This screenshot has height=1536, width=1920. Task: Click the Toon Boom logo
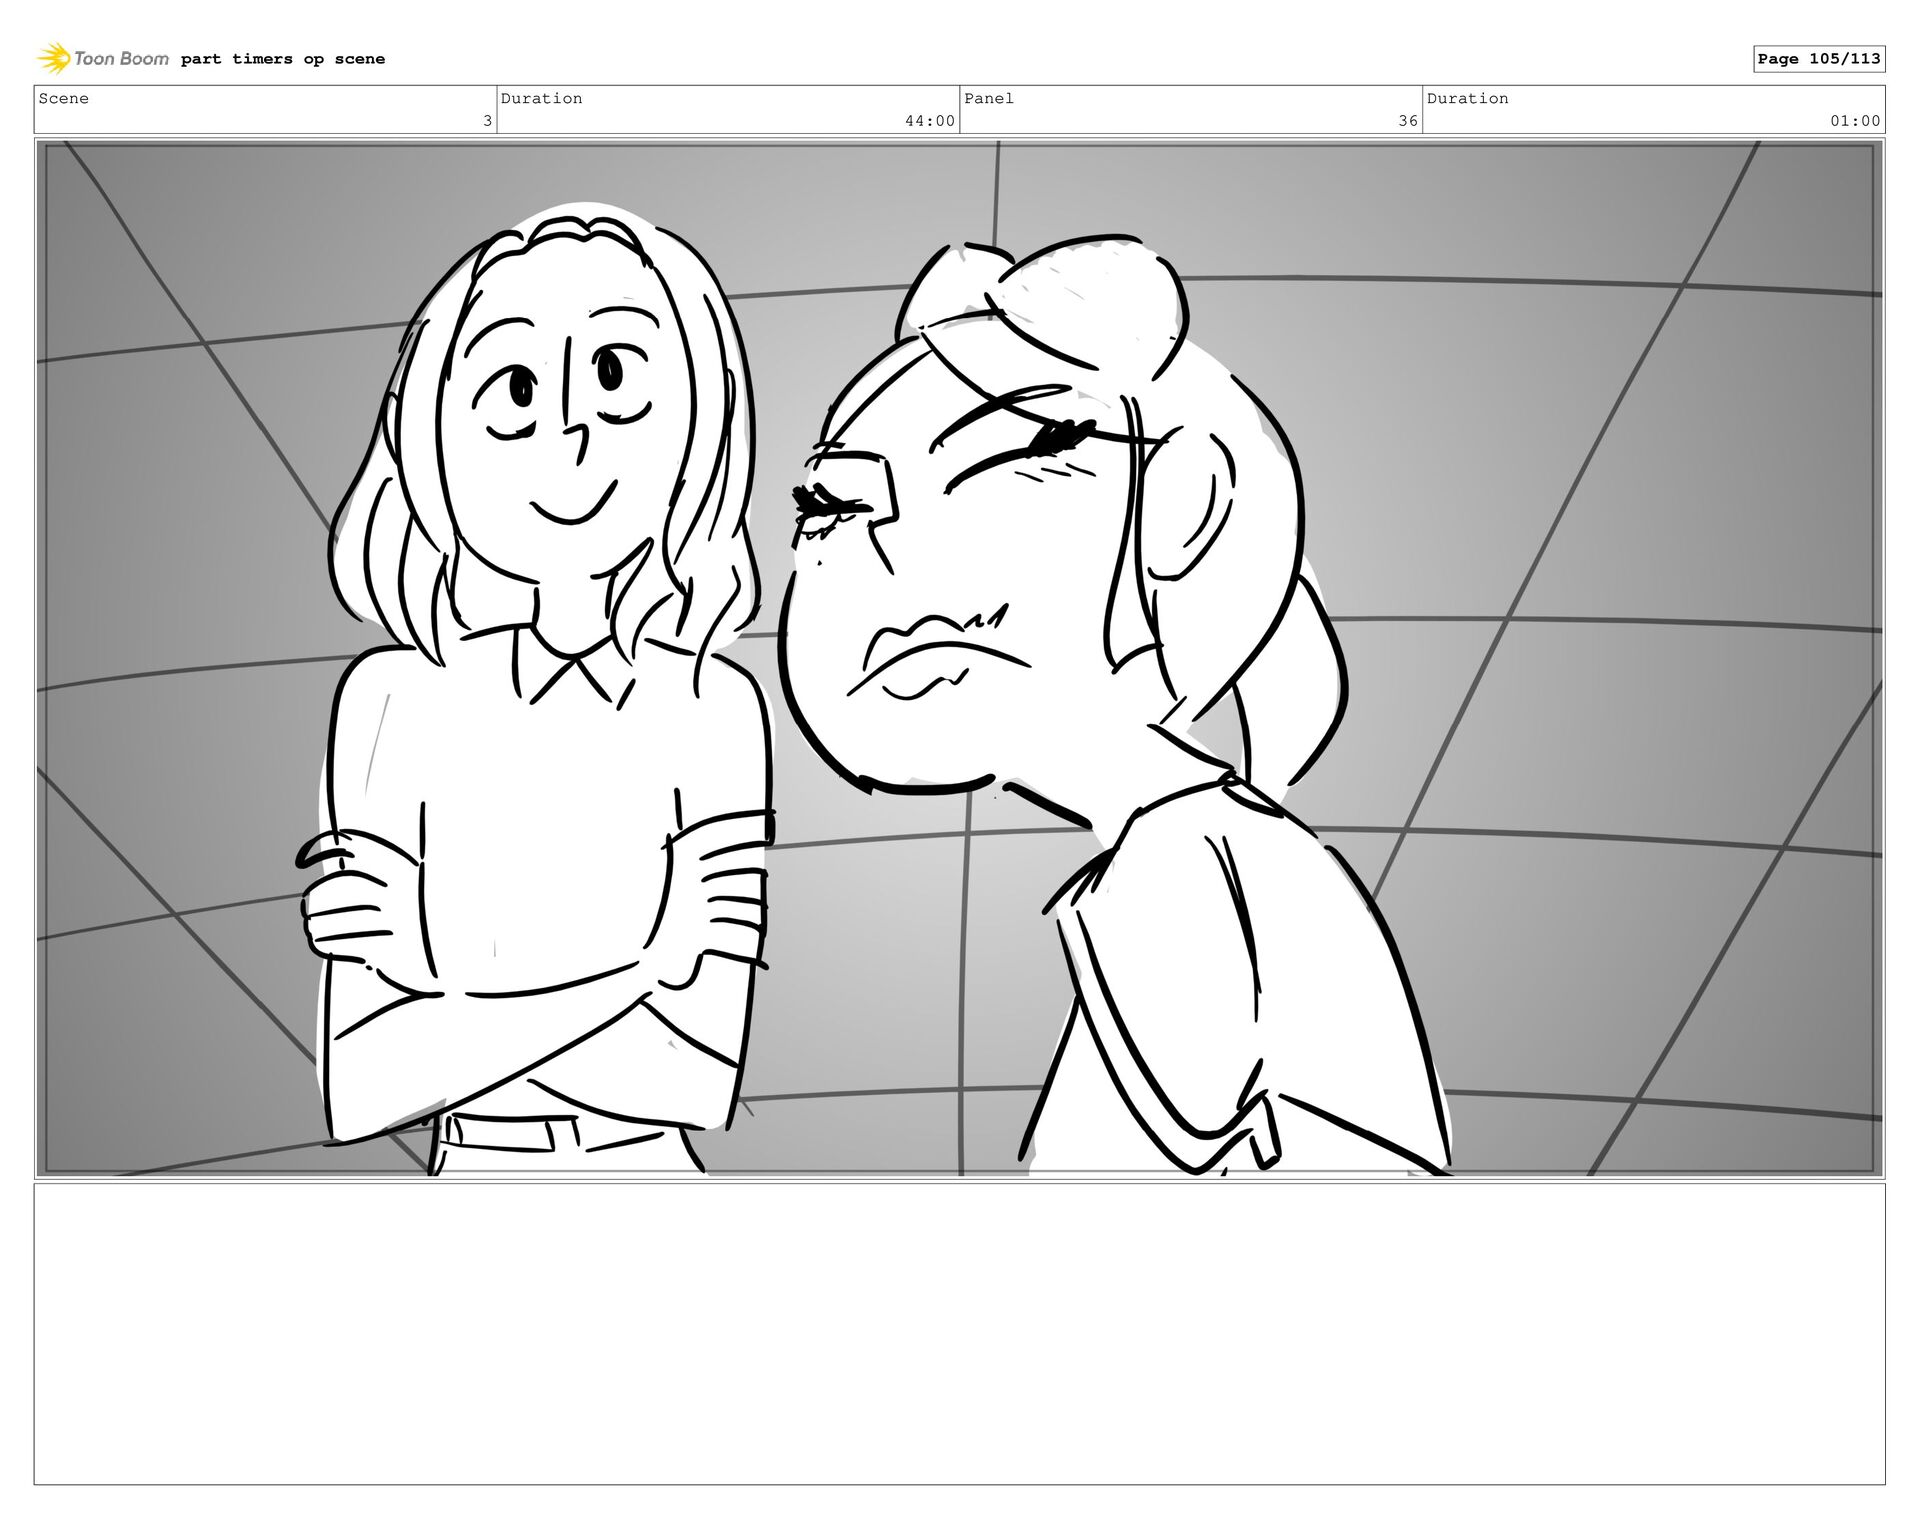pyautogui.click(x=103, y=59)
